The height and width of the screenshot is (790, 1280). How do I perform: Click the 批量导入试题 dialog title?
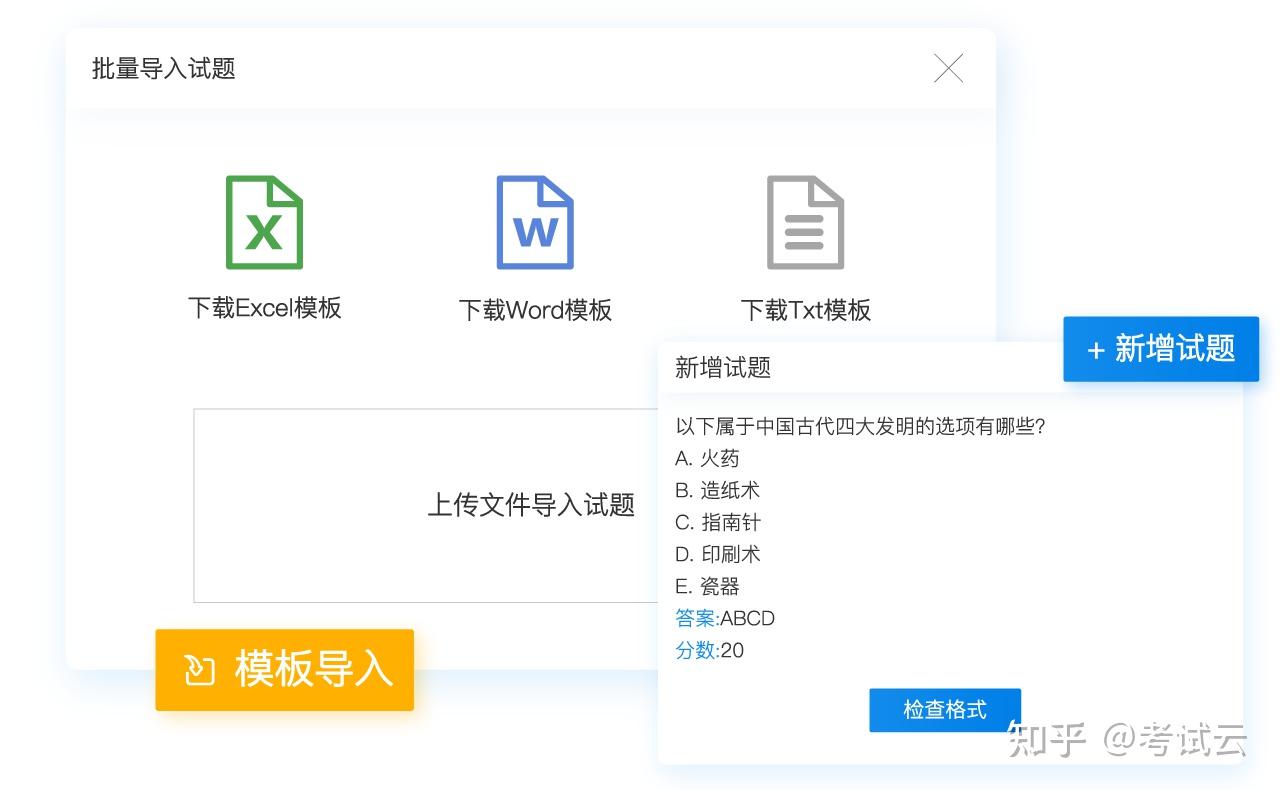pyautogui.click(x=163, y=68)
